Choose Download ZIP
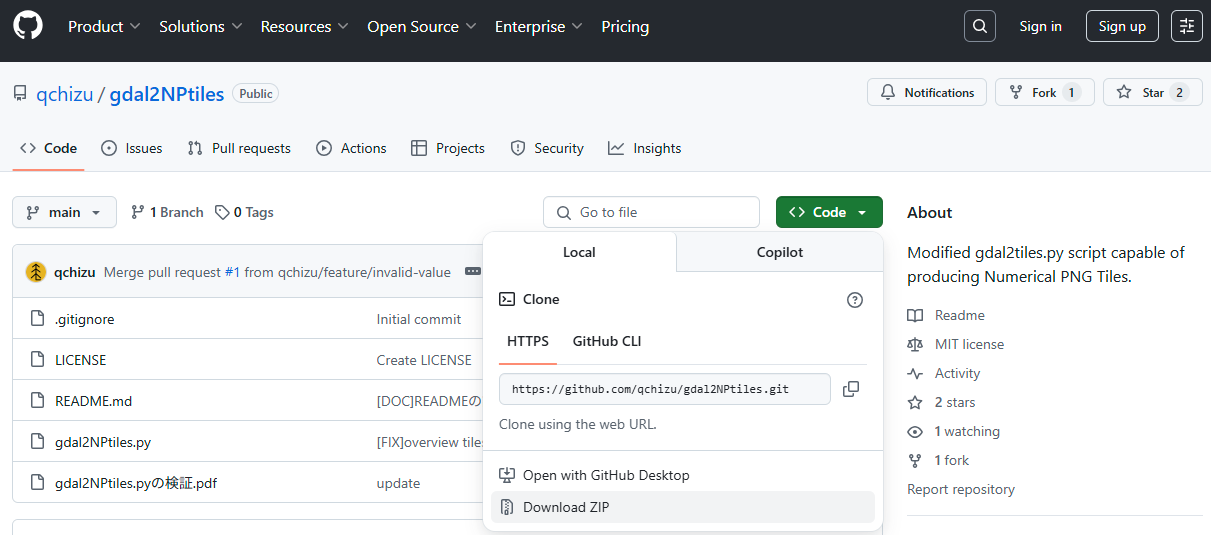The width and height of the screenshot is (1211, 535). pos(683,507)
